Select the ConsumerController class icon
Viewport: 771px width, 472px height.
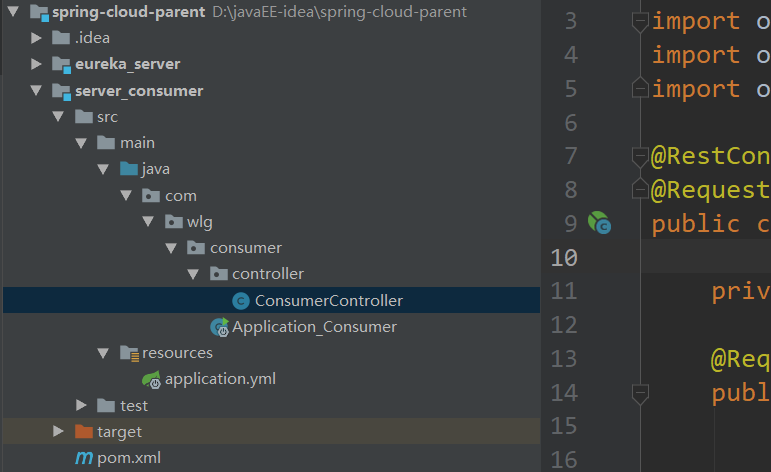click(x=241, y=300)
